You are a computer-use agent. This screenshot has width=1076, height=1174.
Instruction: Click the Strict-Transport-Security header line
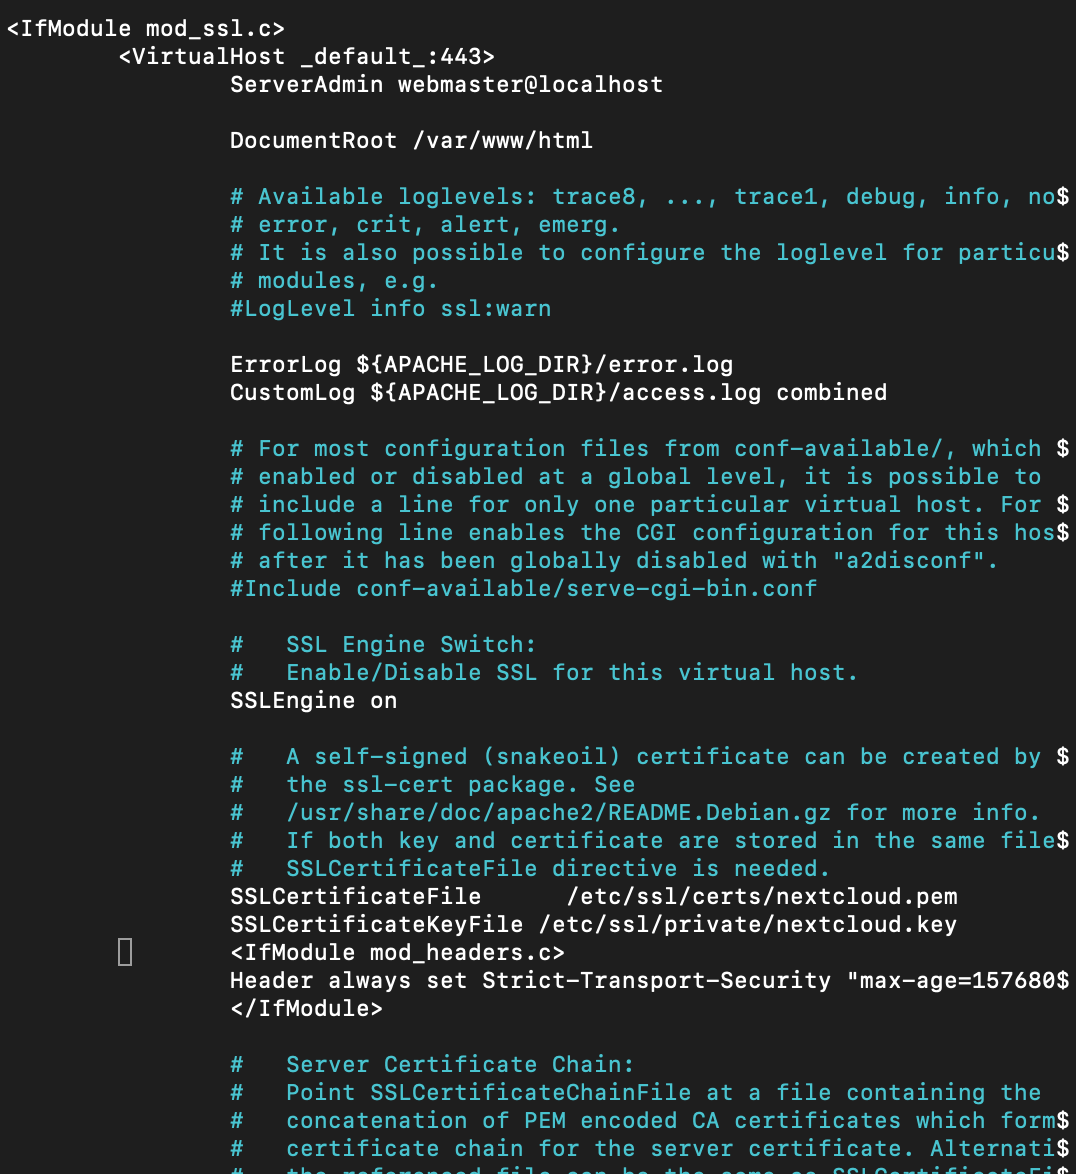[648, 980]
